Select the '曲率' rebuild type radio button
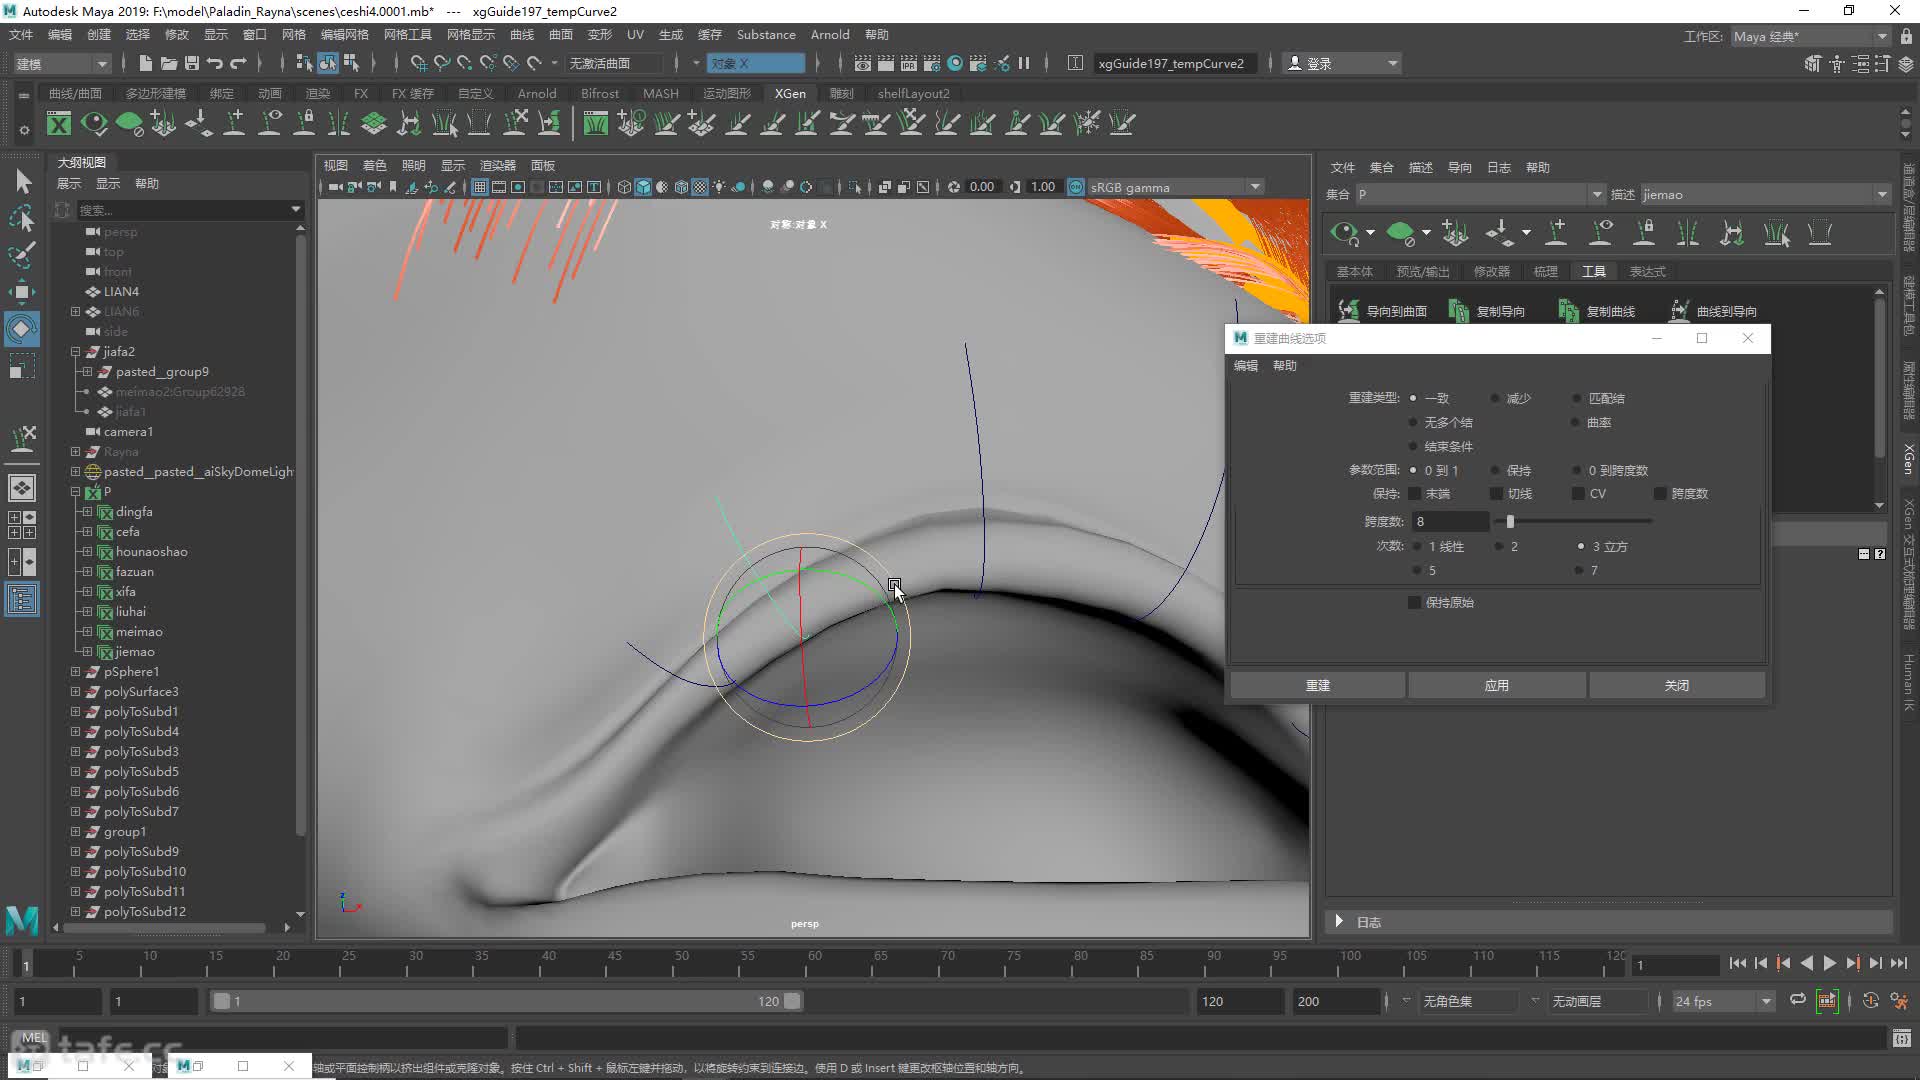 [1577, 422]
